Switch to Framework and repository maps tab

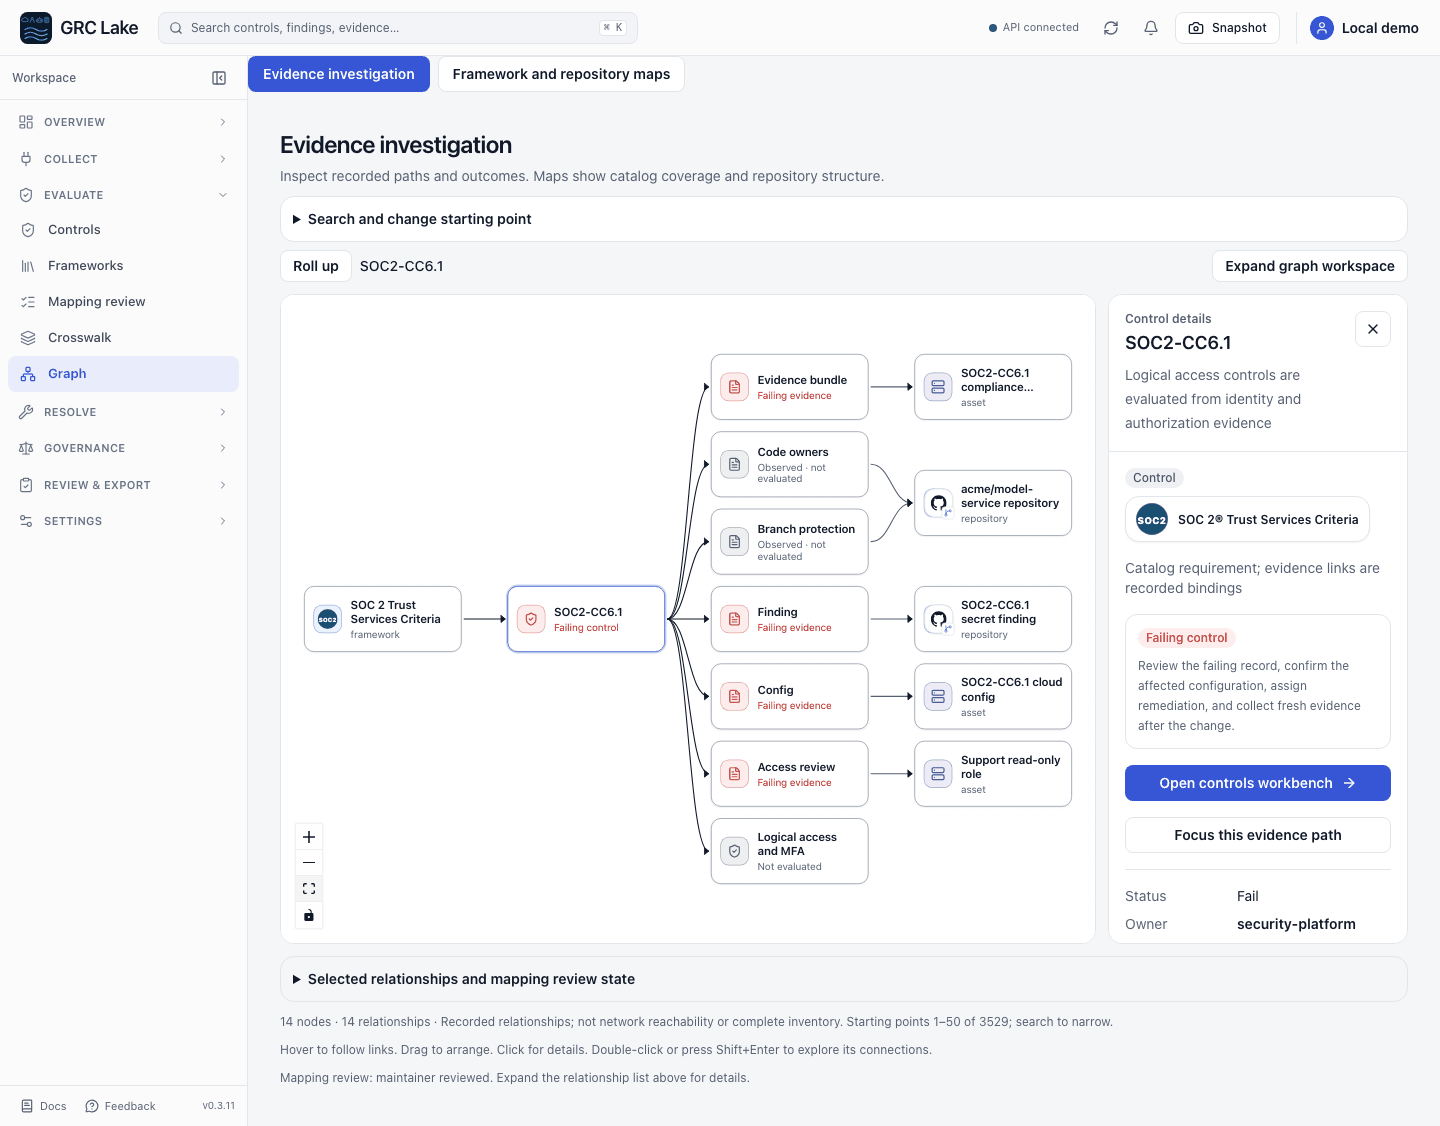[561, 74]
